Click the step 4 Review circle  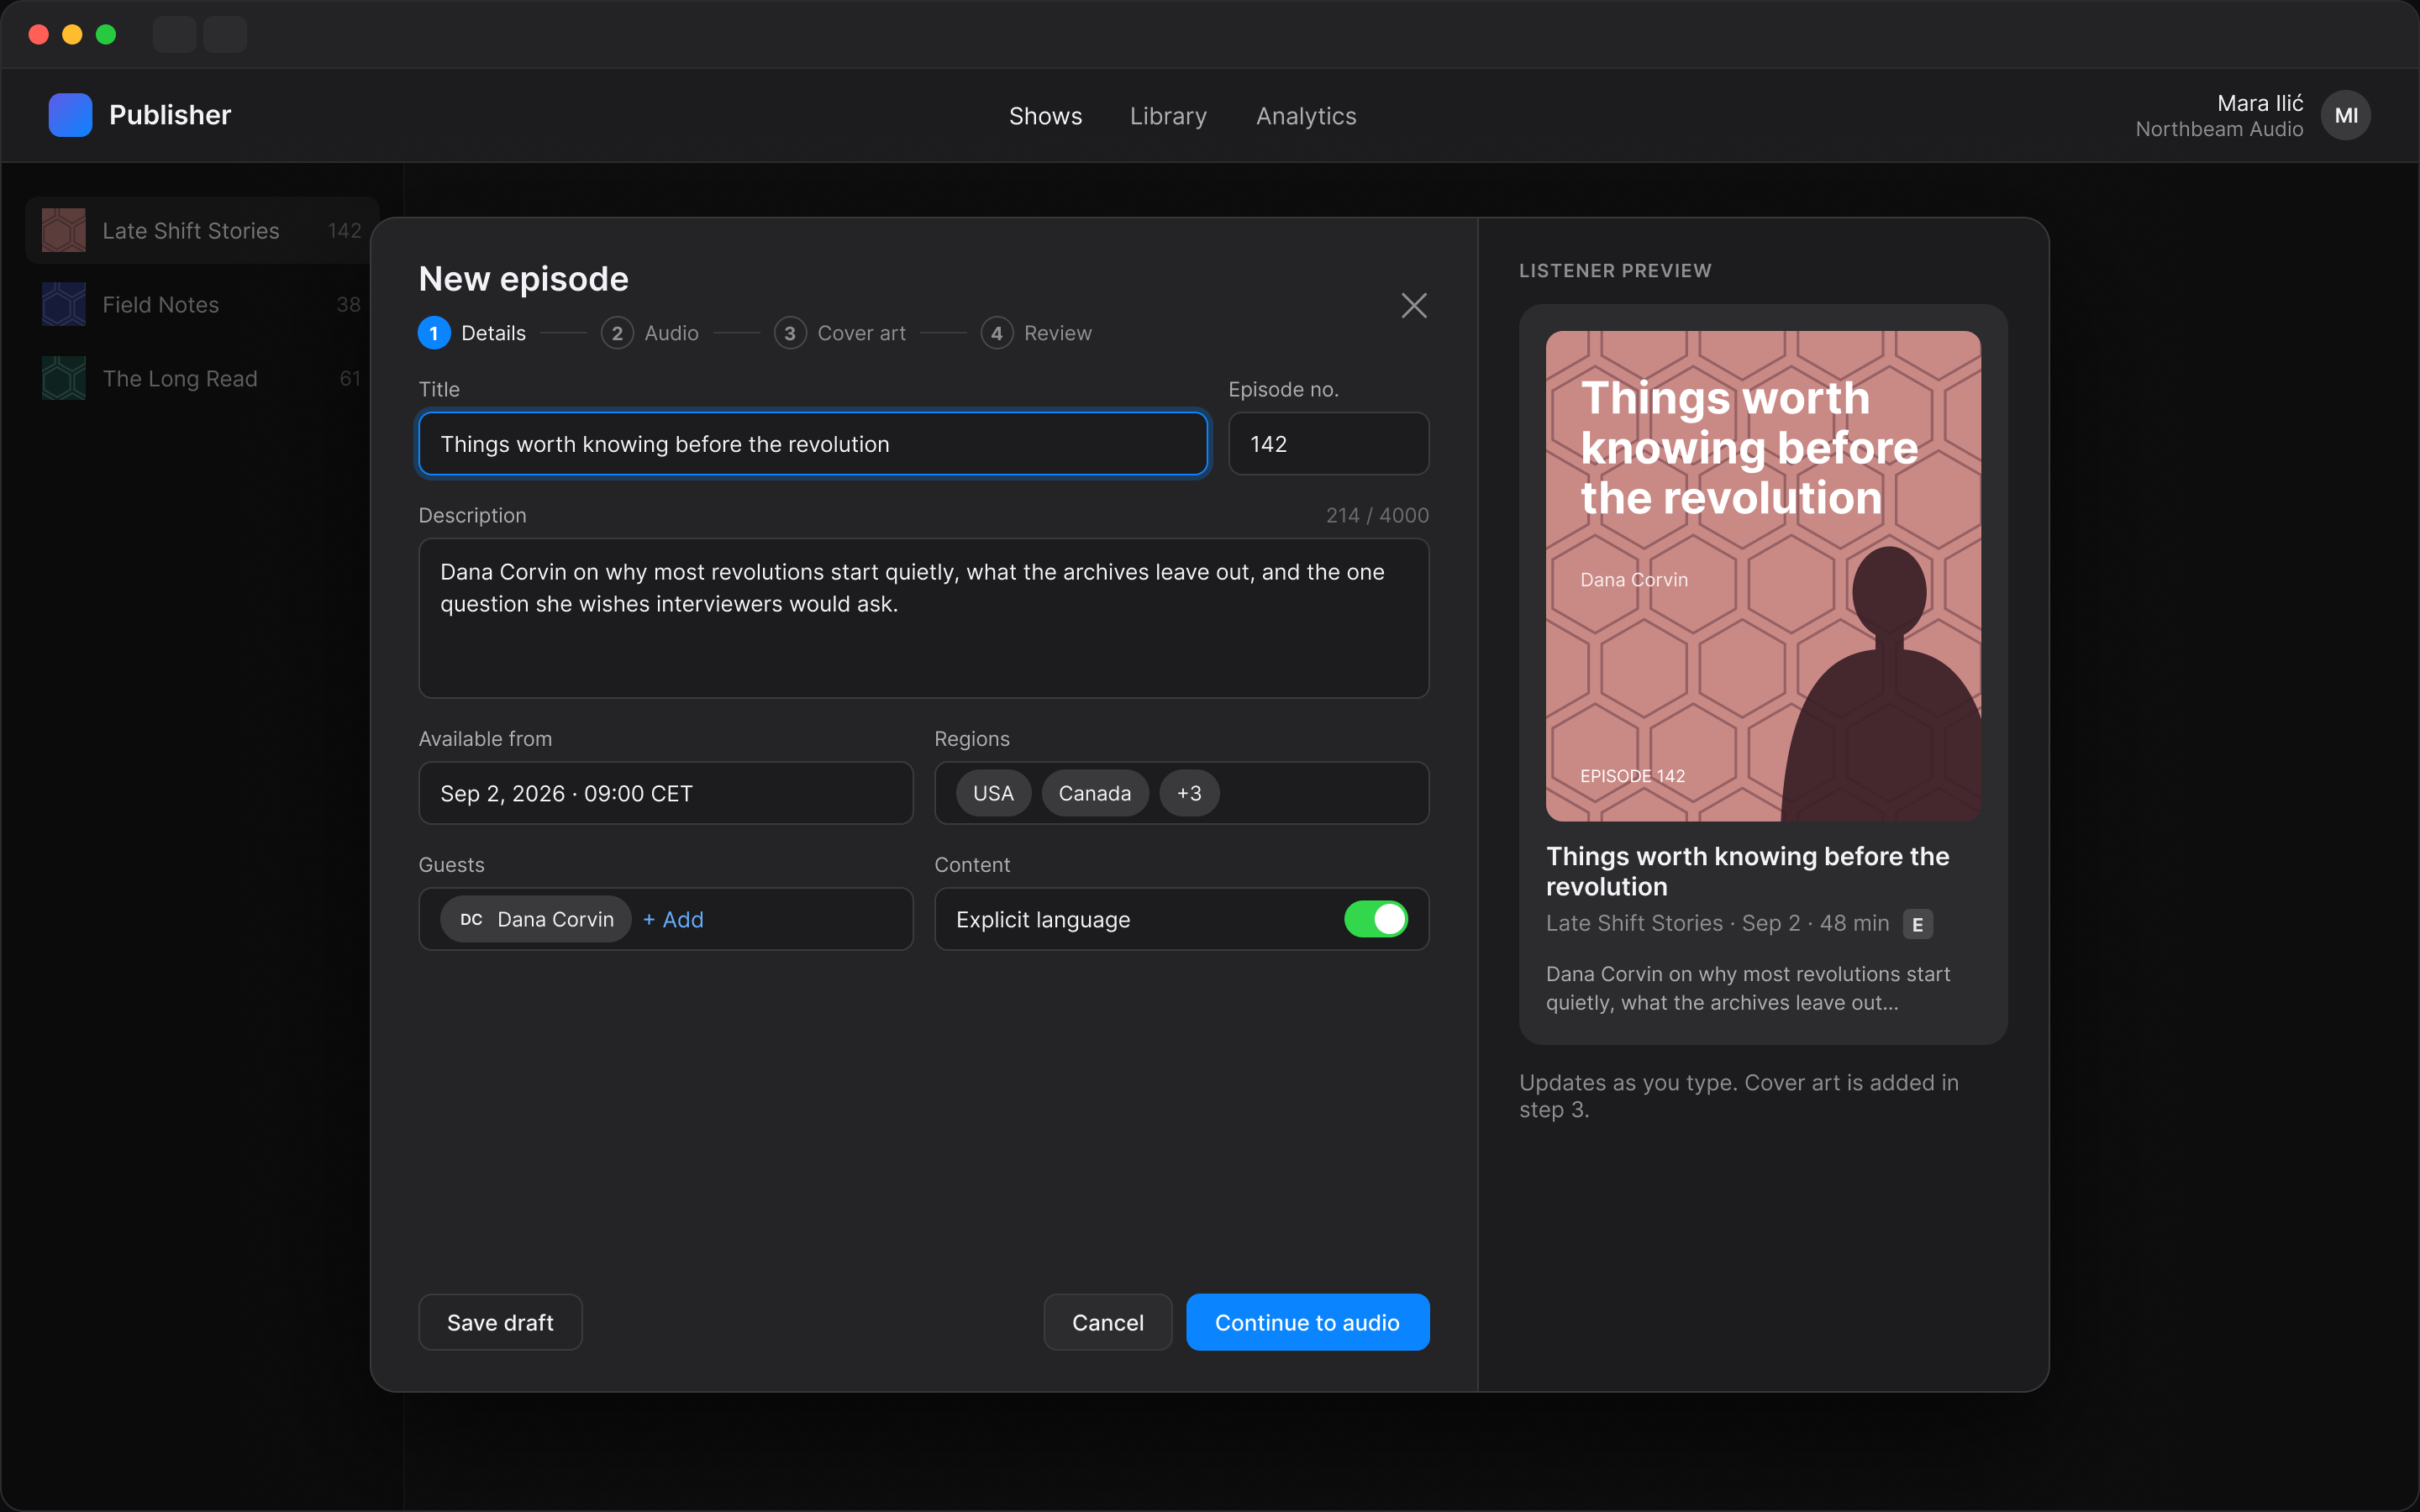[997, 333]
